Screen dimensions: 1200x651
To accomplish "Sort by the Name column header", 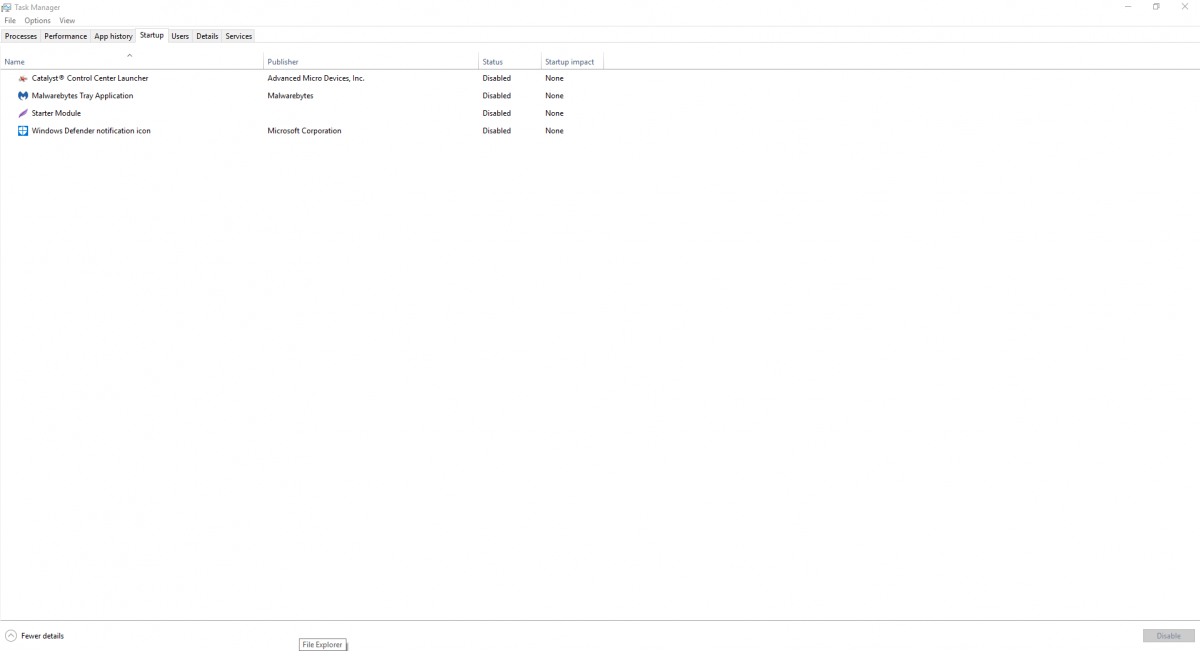I will [132, 60].
